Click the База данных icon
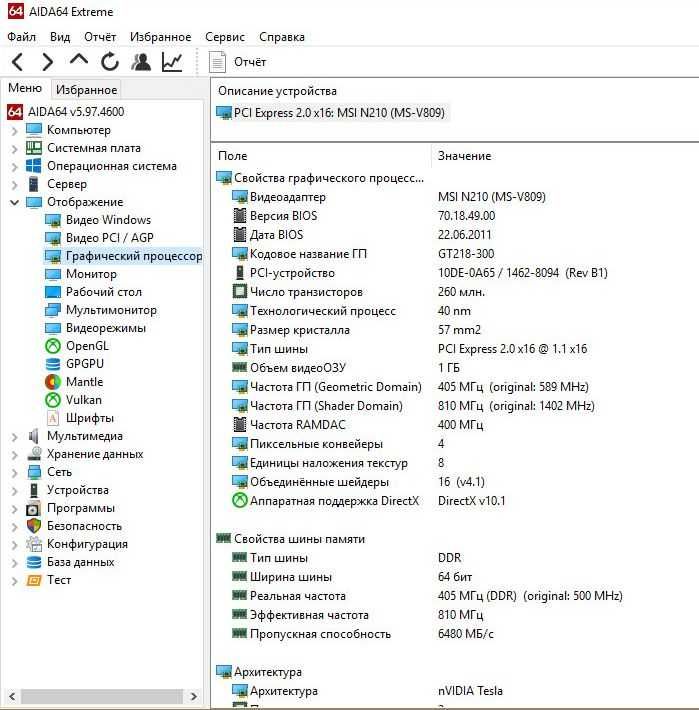Viewport: 699px width, 710px height. (34, 562)
